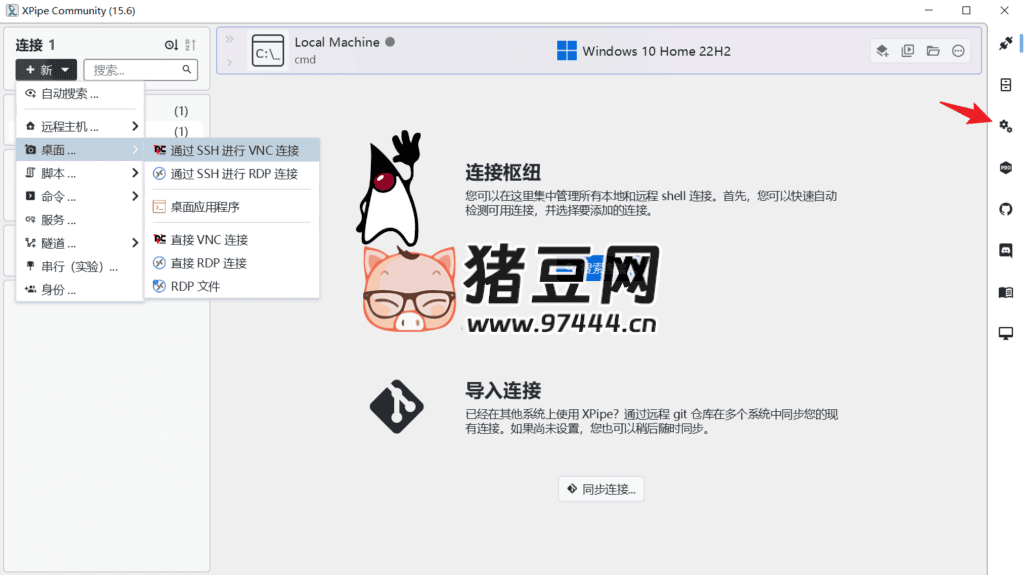Screen dimensions: 1024x575
Task: Expand the 脚本 submenu arrow
Action: [x=135, y=173]
